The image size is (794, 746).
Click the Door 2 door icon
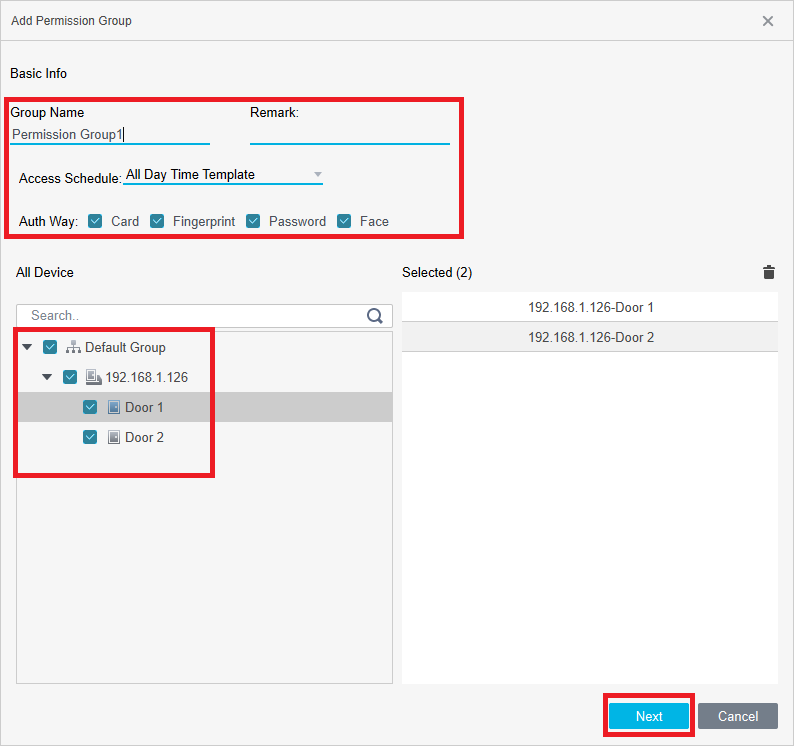(x=113, y=437)
